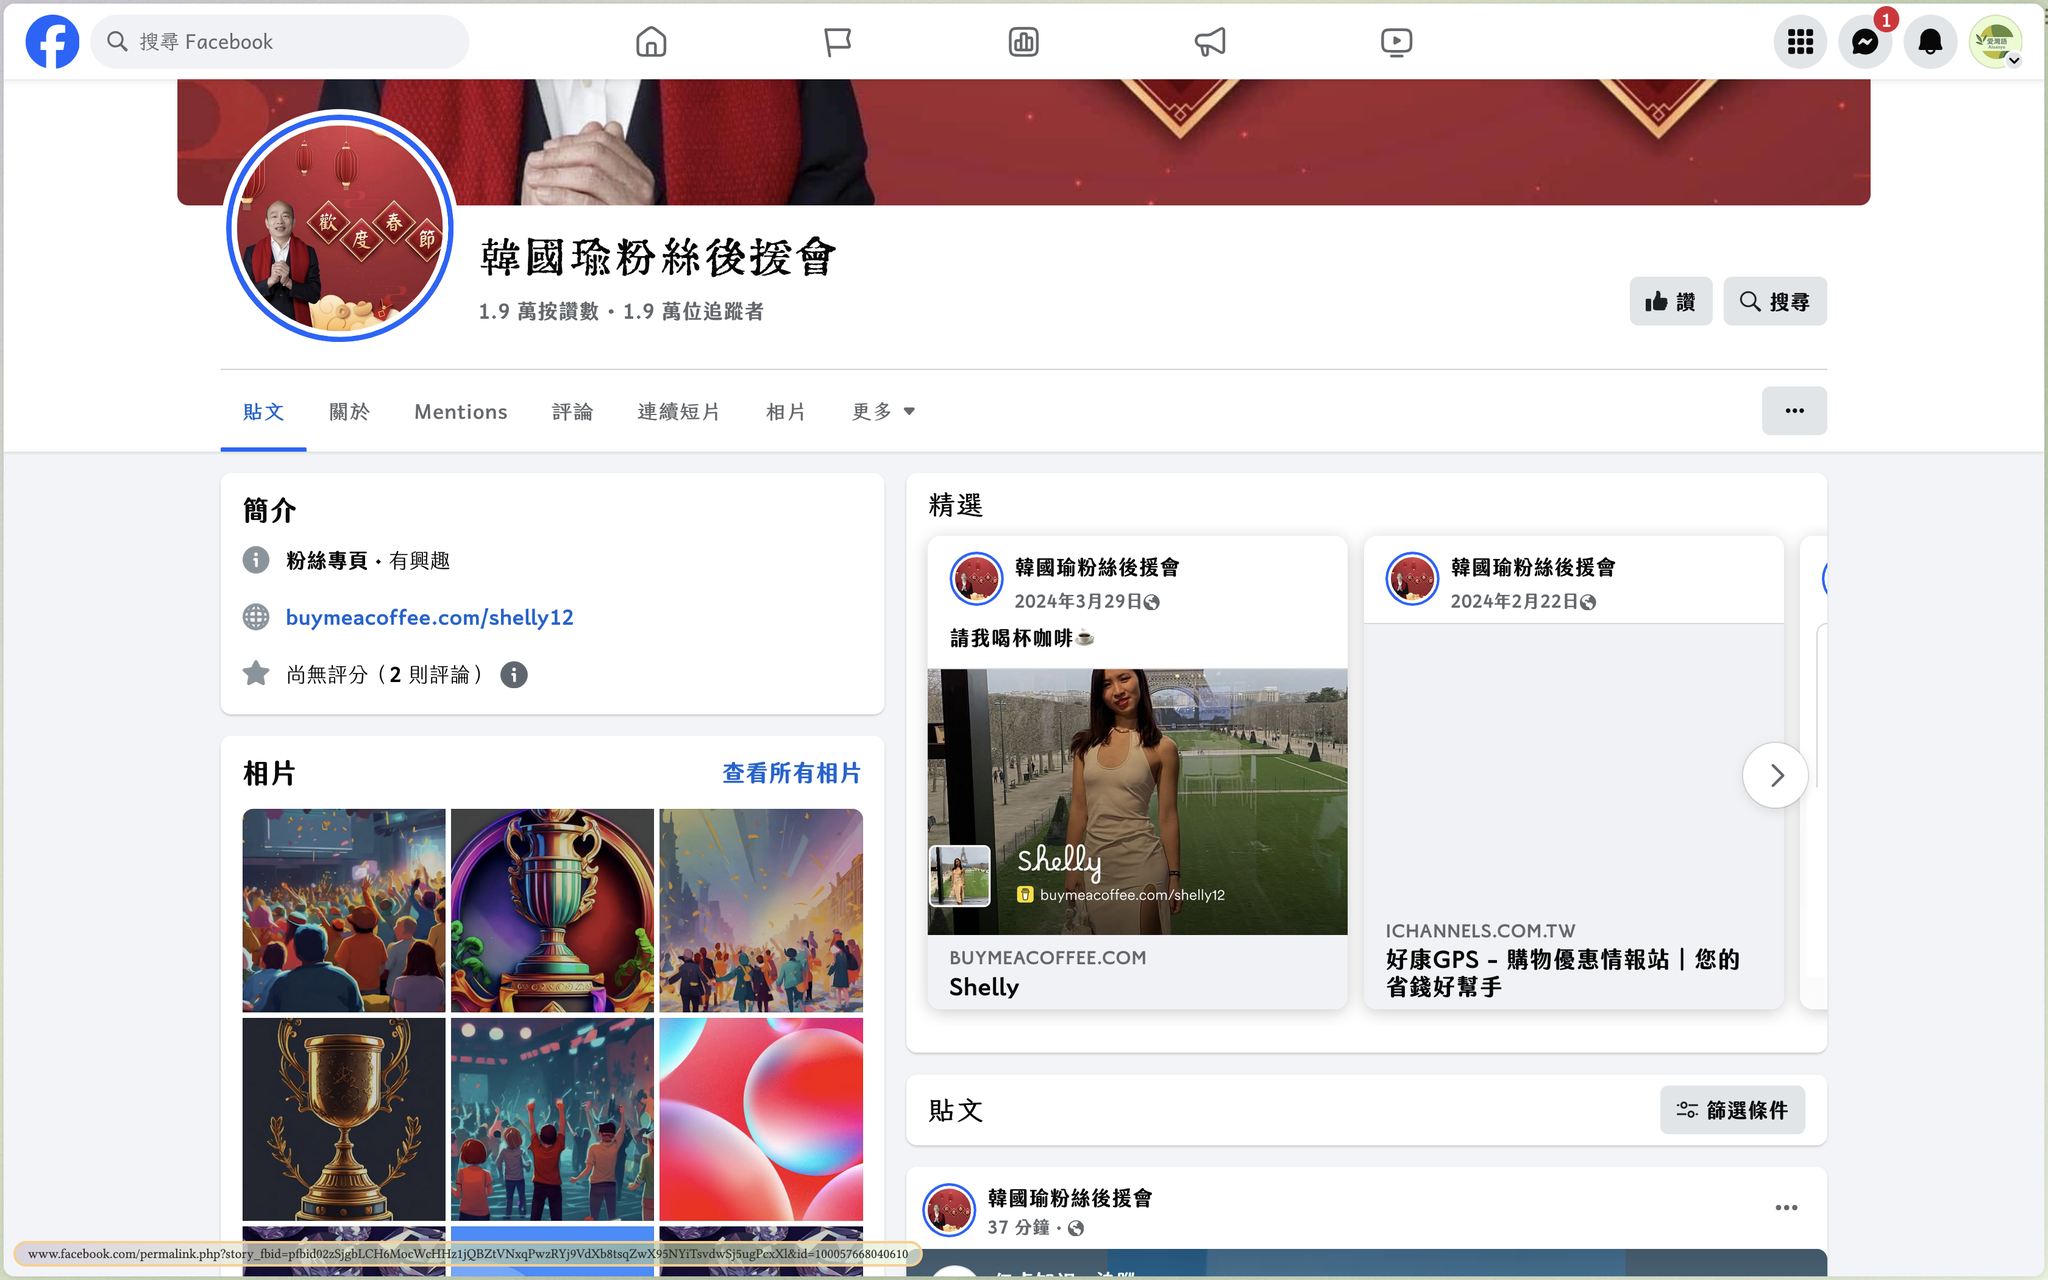Open the page options three-dot menu
Screen dimensions: 2048x1280
[1794, 411]
